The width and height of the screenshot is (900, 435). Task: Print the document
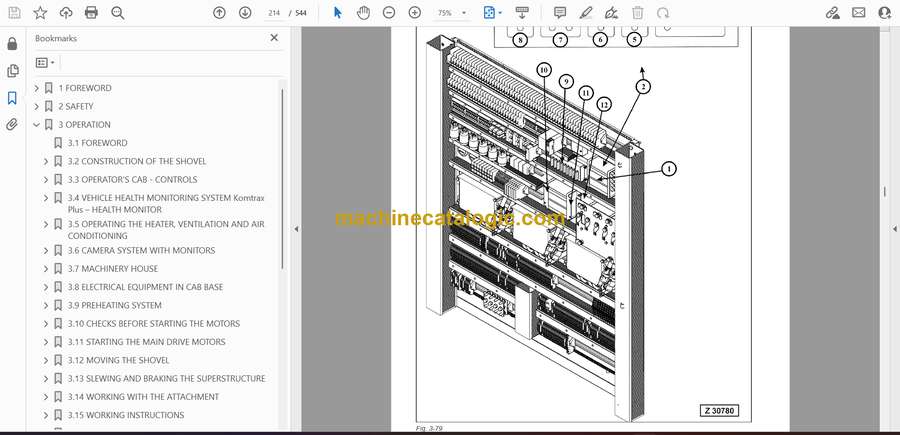coord(91,13)
